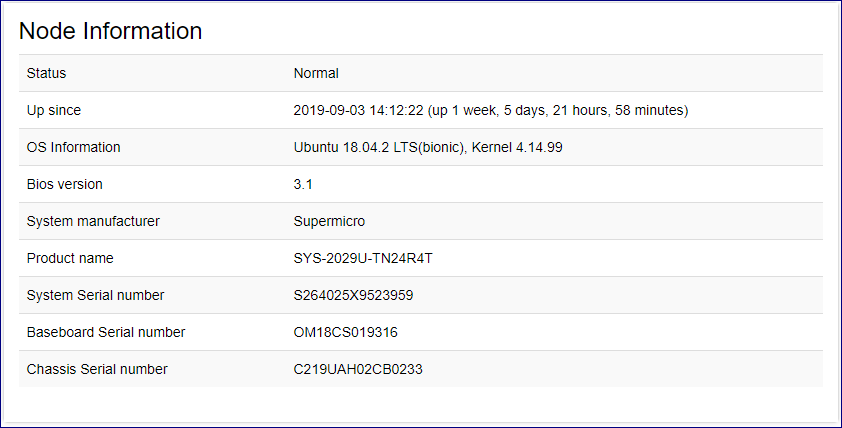Click the 2019-09-03 uptime value
The image size is (842, 428).
pos(491,110)
